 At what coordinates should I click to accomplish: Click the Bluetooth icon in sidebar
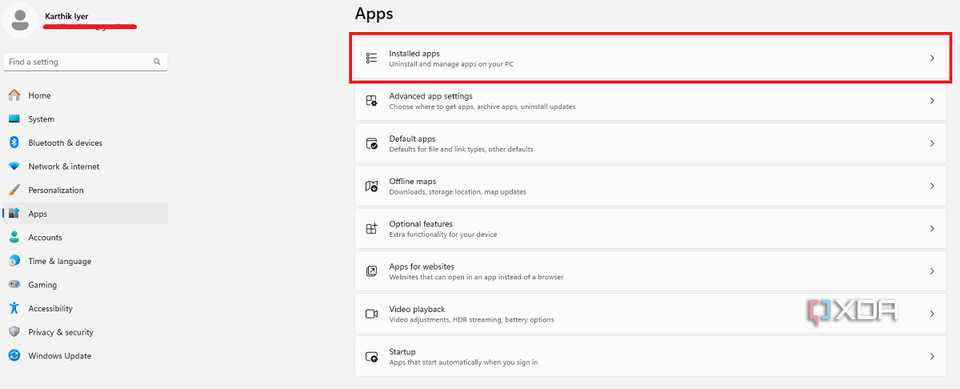click(14, 143)
